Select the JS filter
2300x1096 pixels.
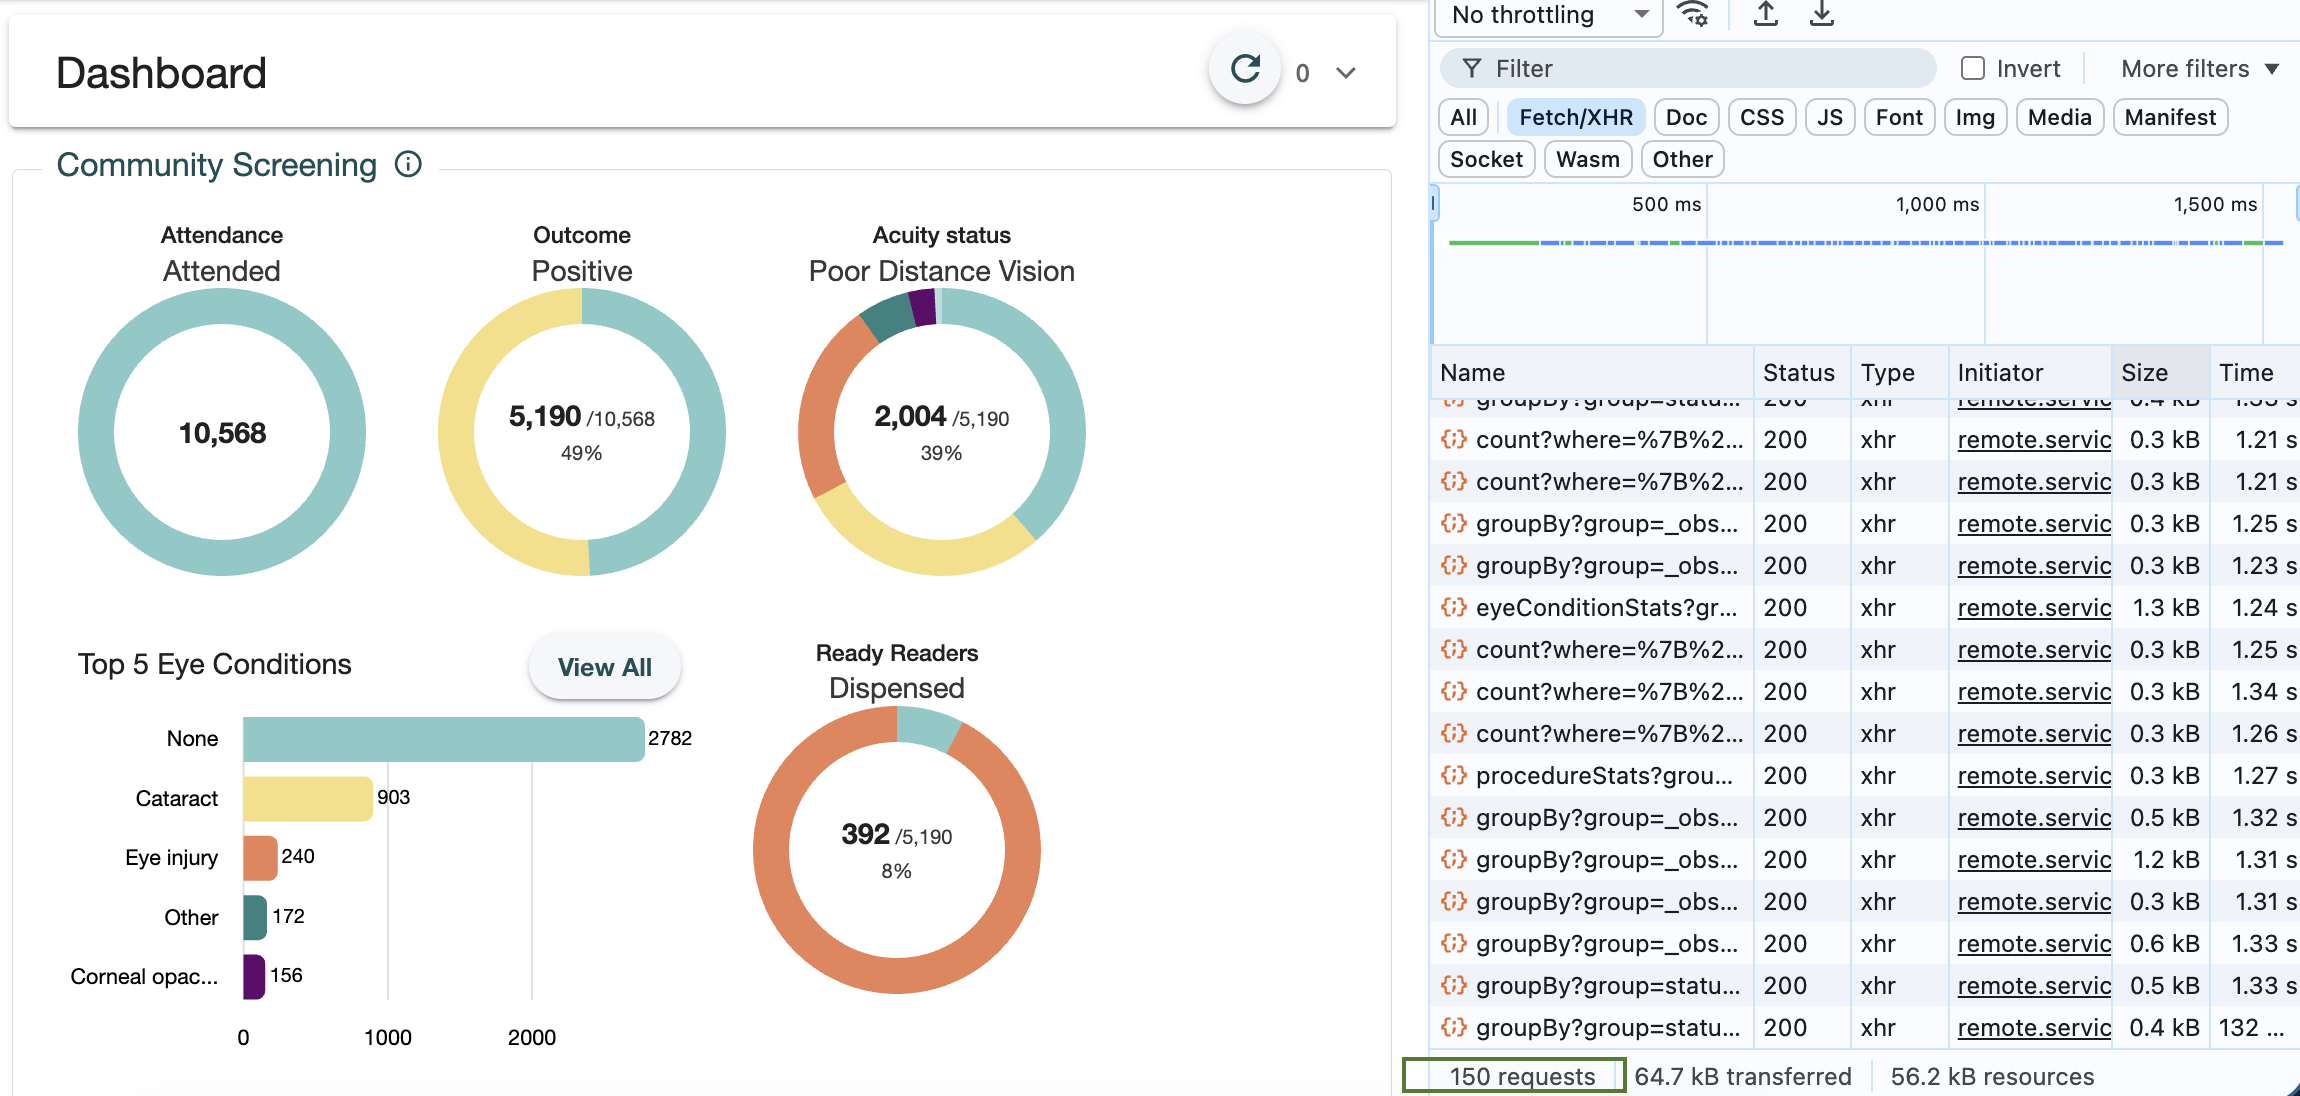[1830, 117]
